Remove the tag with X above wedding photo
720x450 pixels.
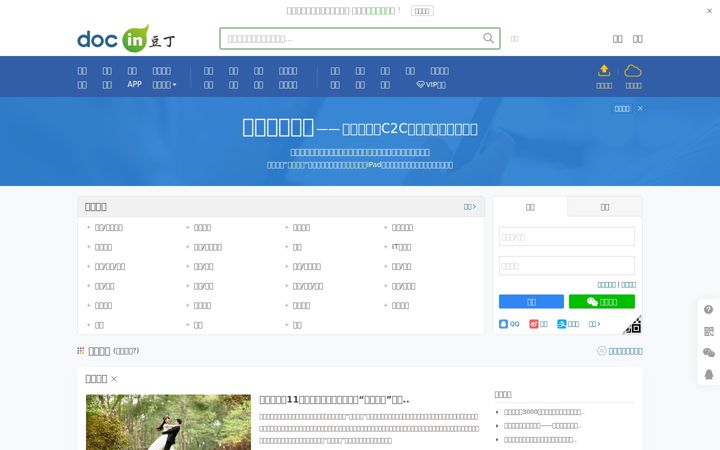(114, 379)
